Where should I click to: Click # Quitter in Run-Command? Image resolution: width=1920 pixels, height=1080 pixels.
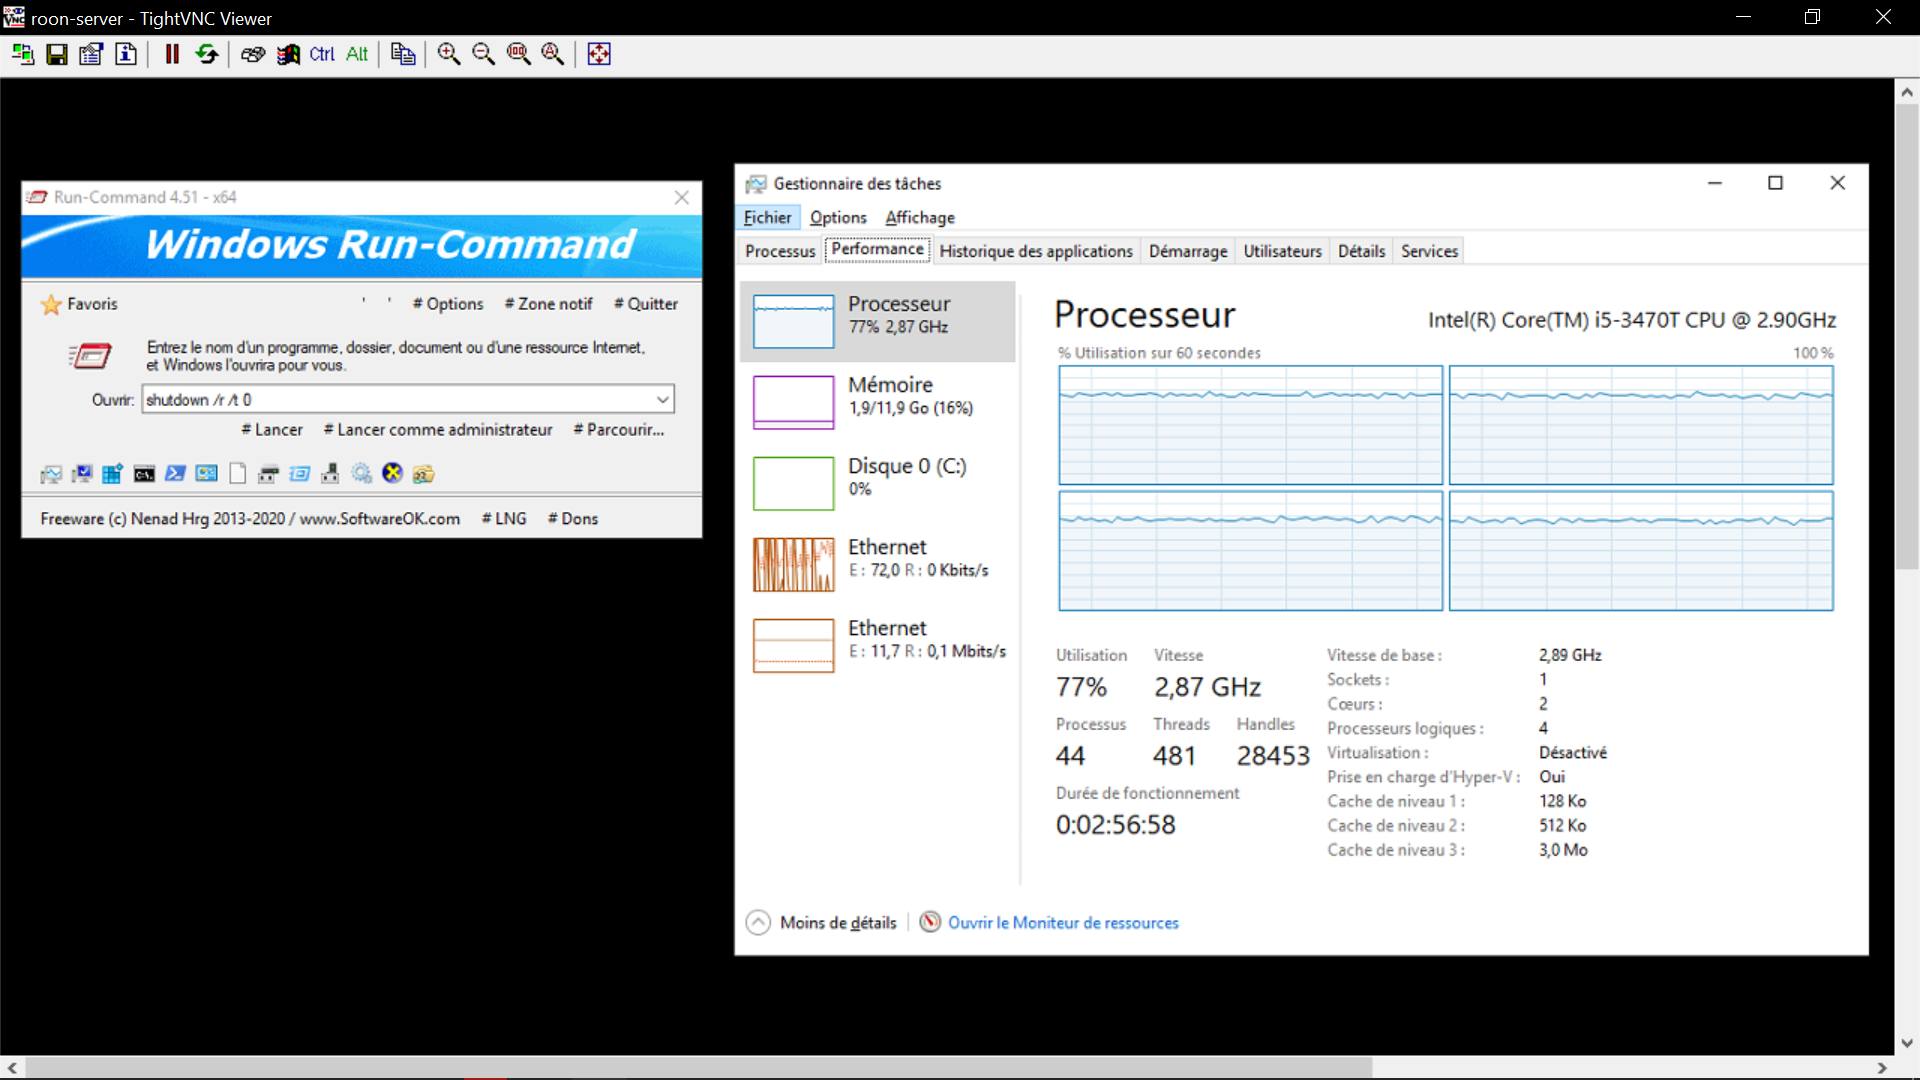click(x=646, y=304)
